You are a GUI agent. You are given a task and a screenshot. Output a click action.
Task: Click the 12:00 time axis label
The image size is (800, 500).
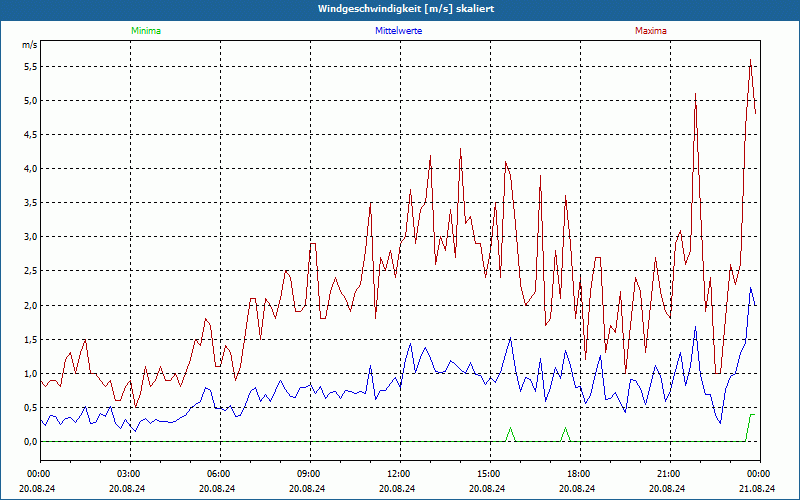(397, 474)
